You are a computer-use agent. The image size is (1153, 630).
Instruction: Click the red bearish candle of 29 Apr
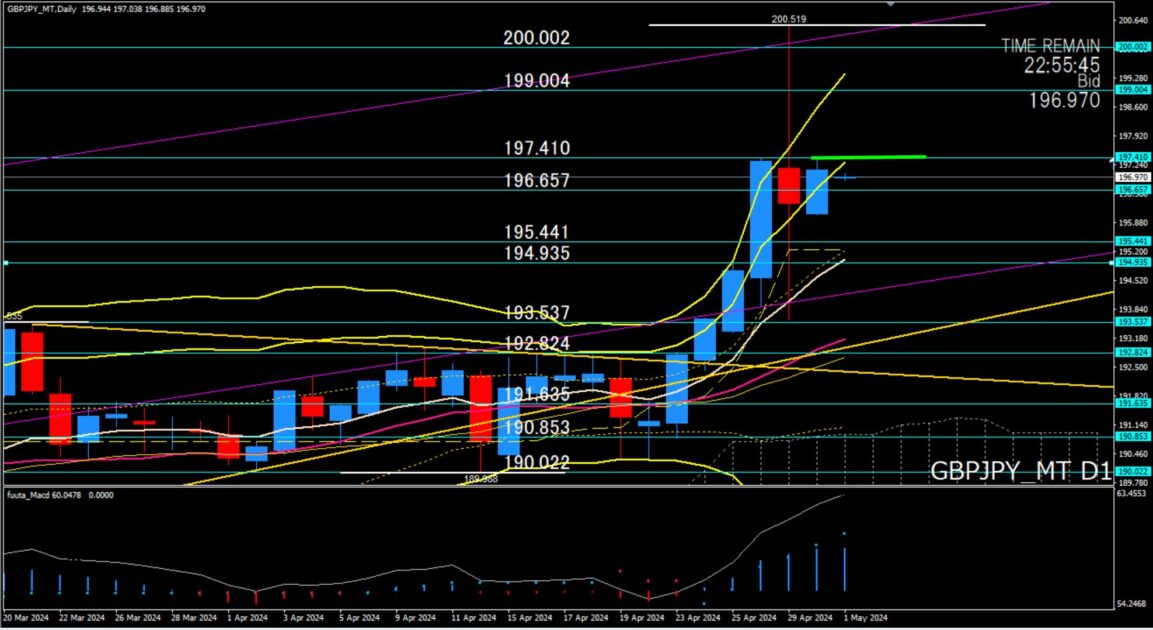coord(789,186)
